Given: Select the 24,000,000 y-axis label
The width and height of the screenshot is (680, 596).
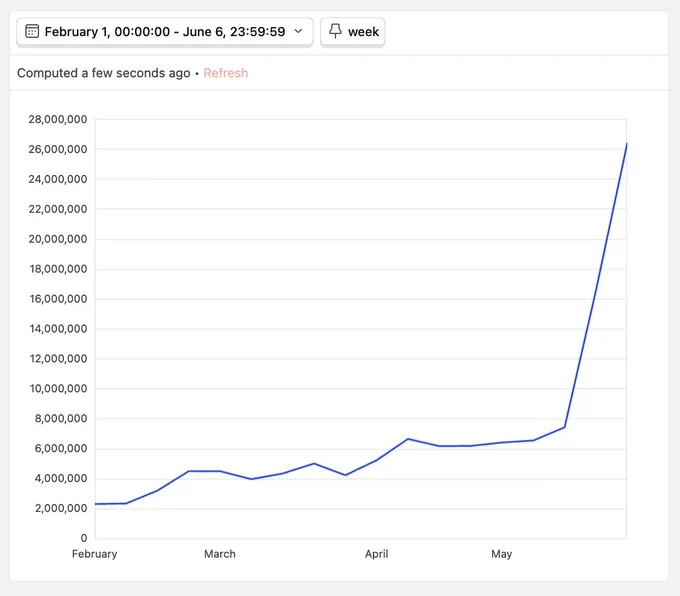Looking at the screenshot, I should pos(58,179).
